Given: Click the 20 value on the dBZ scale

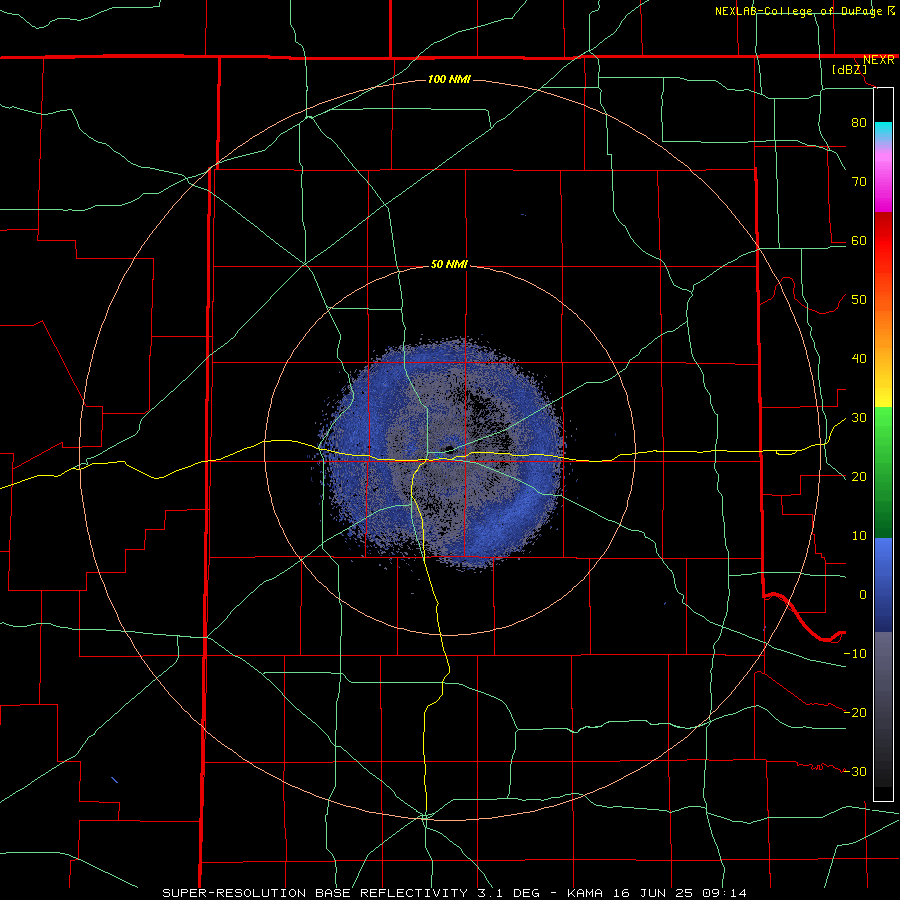Looking at the screenshot, I should point(859,477).
